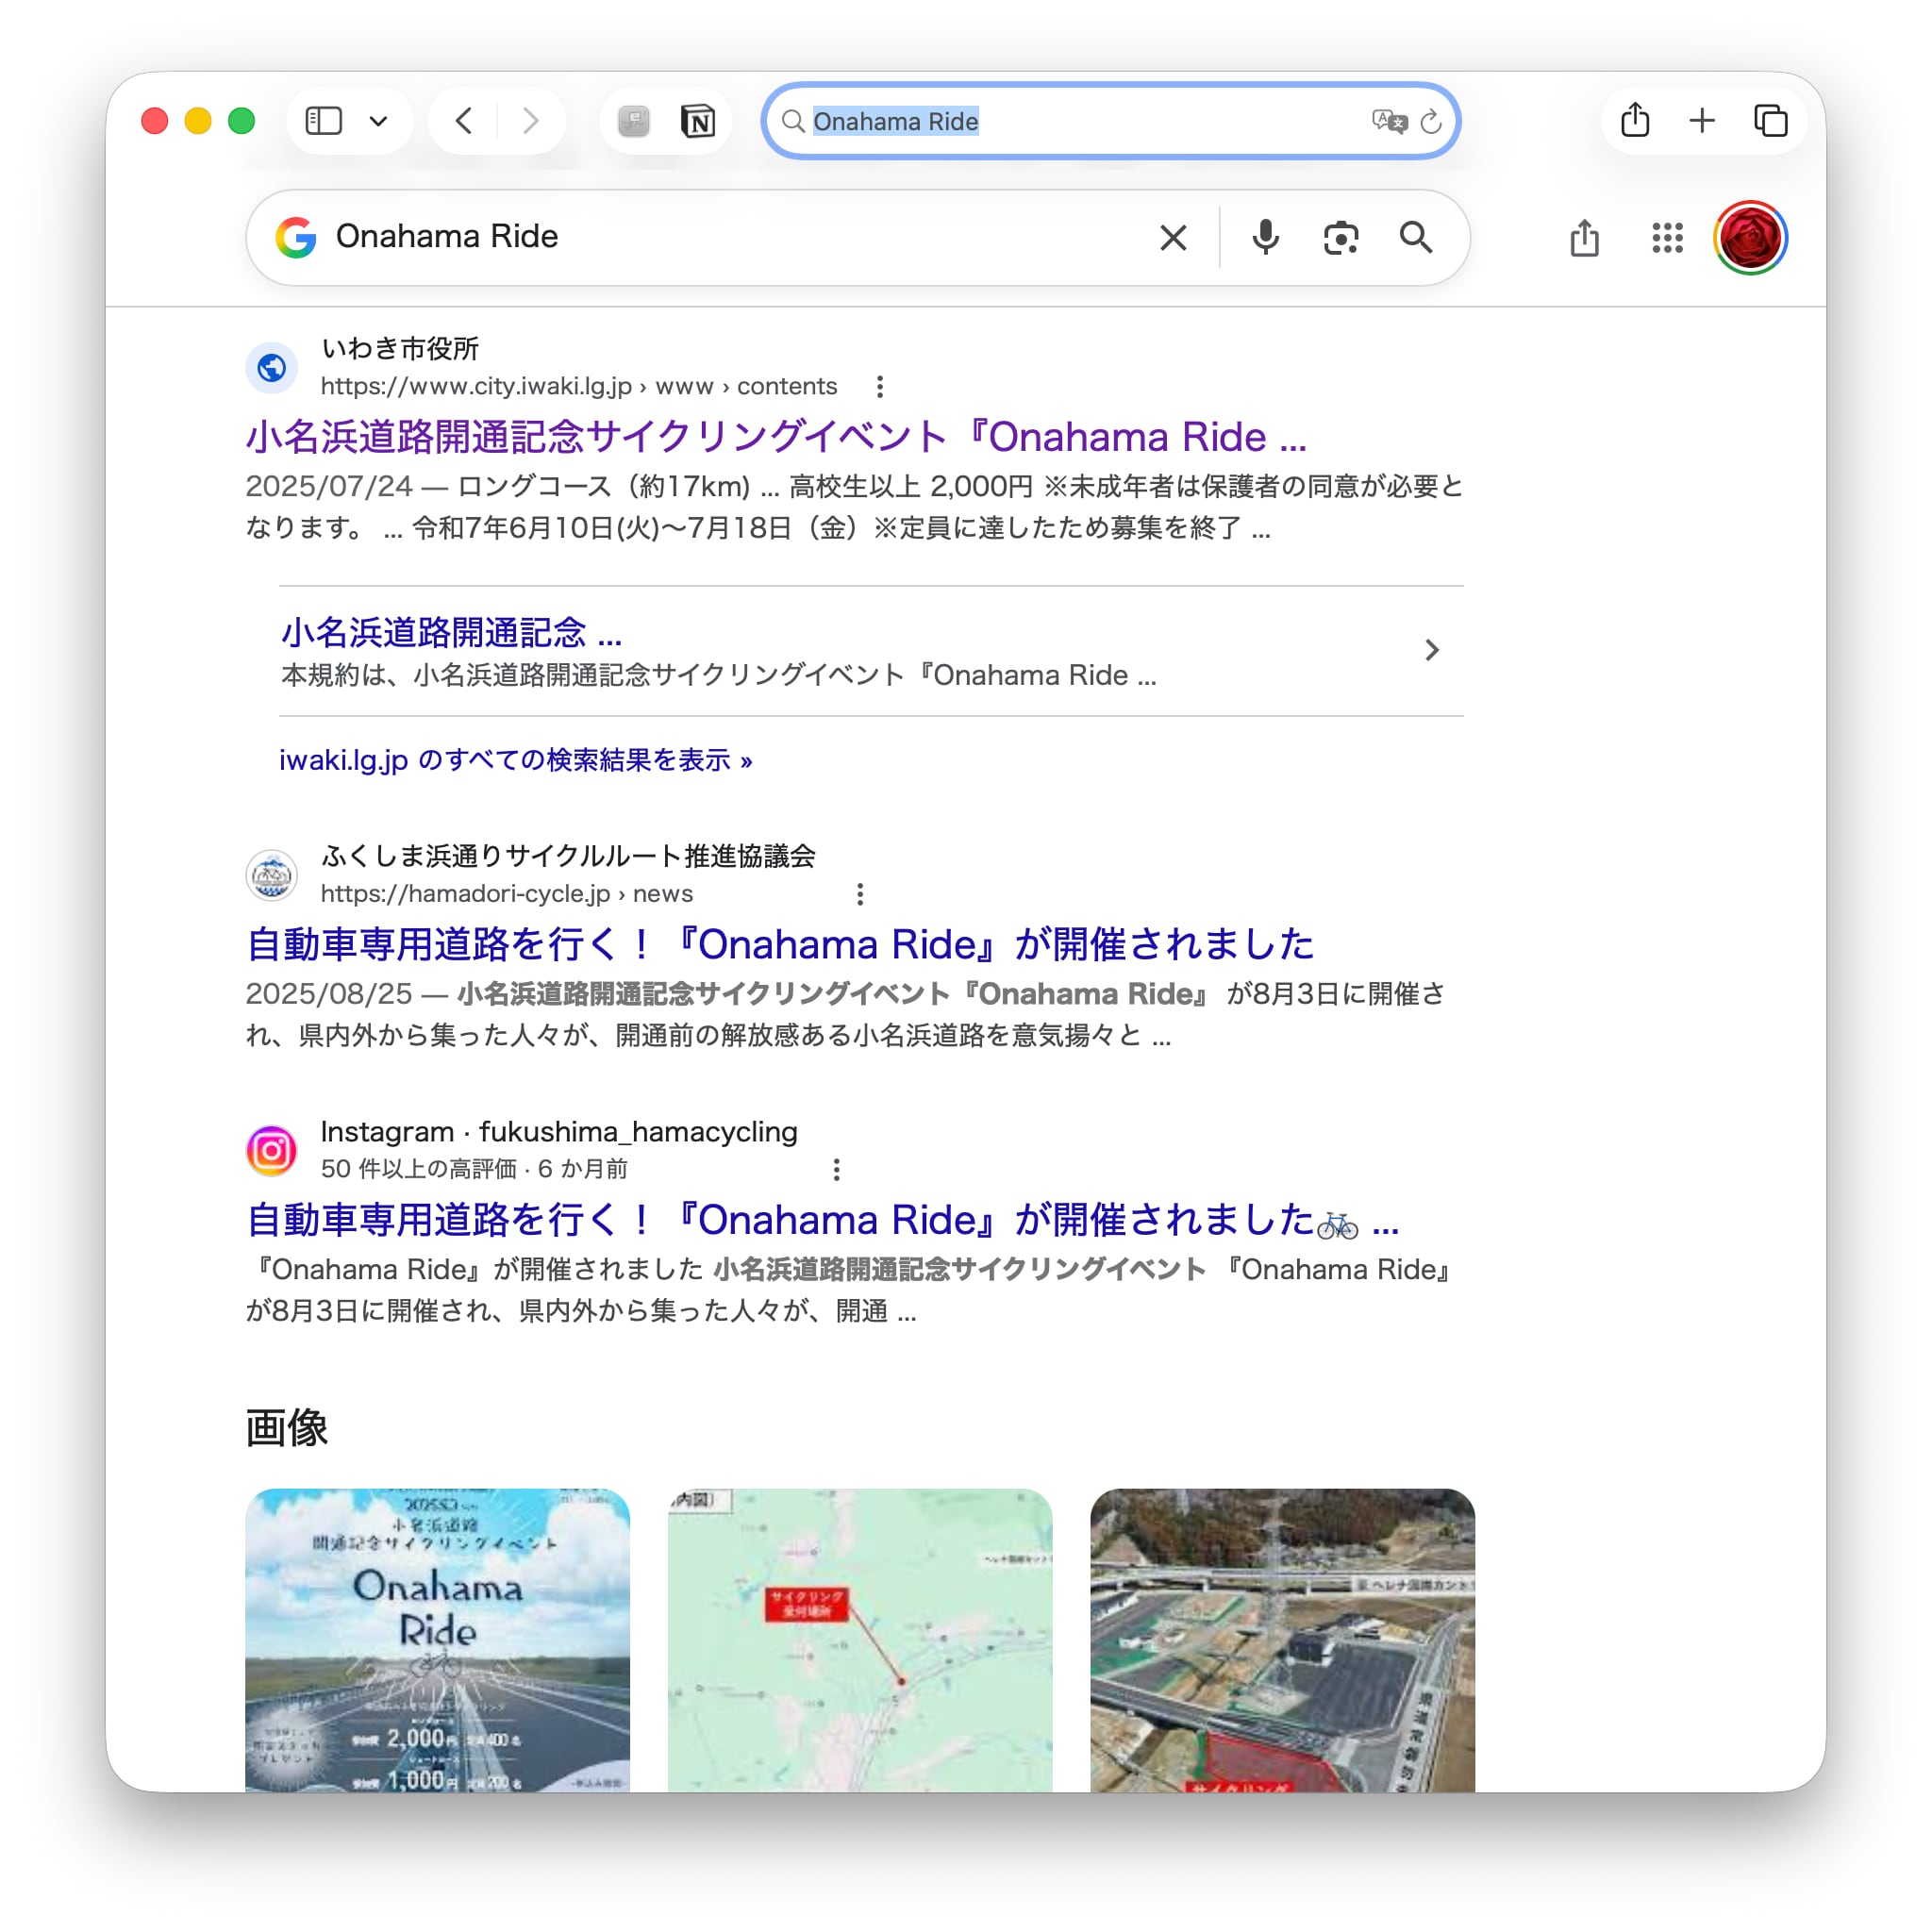1932x1932 pixels.
Task: Reload the page using the refresh icon
Action: (1431, 121)
